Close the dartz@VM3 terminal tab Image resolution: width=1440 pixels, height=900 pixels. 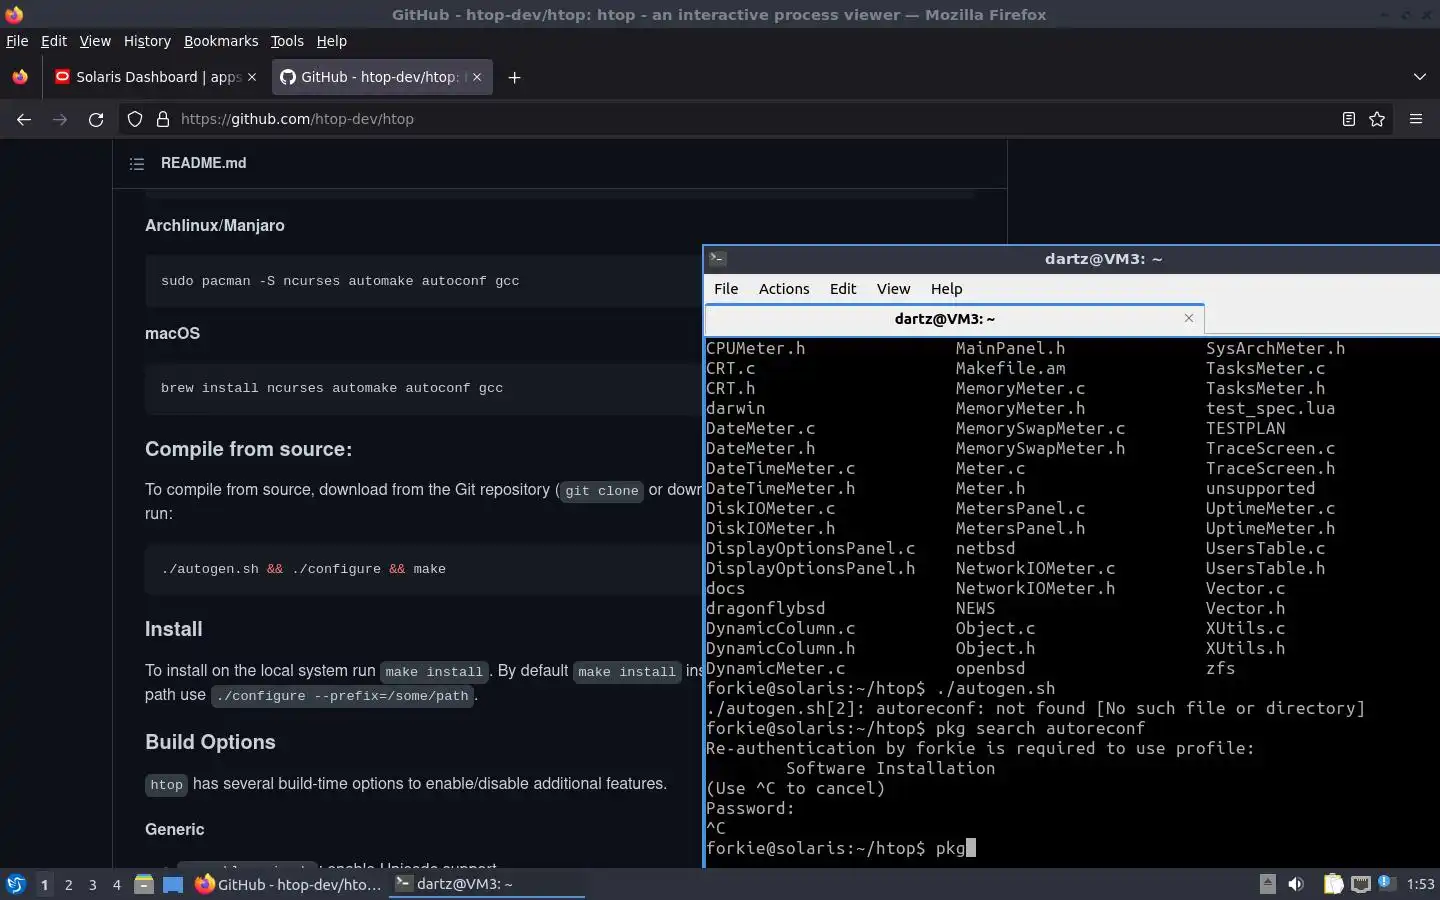click(1189, 318)
